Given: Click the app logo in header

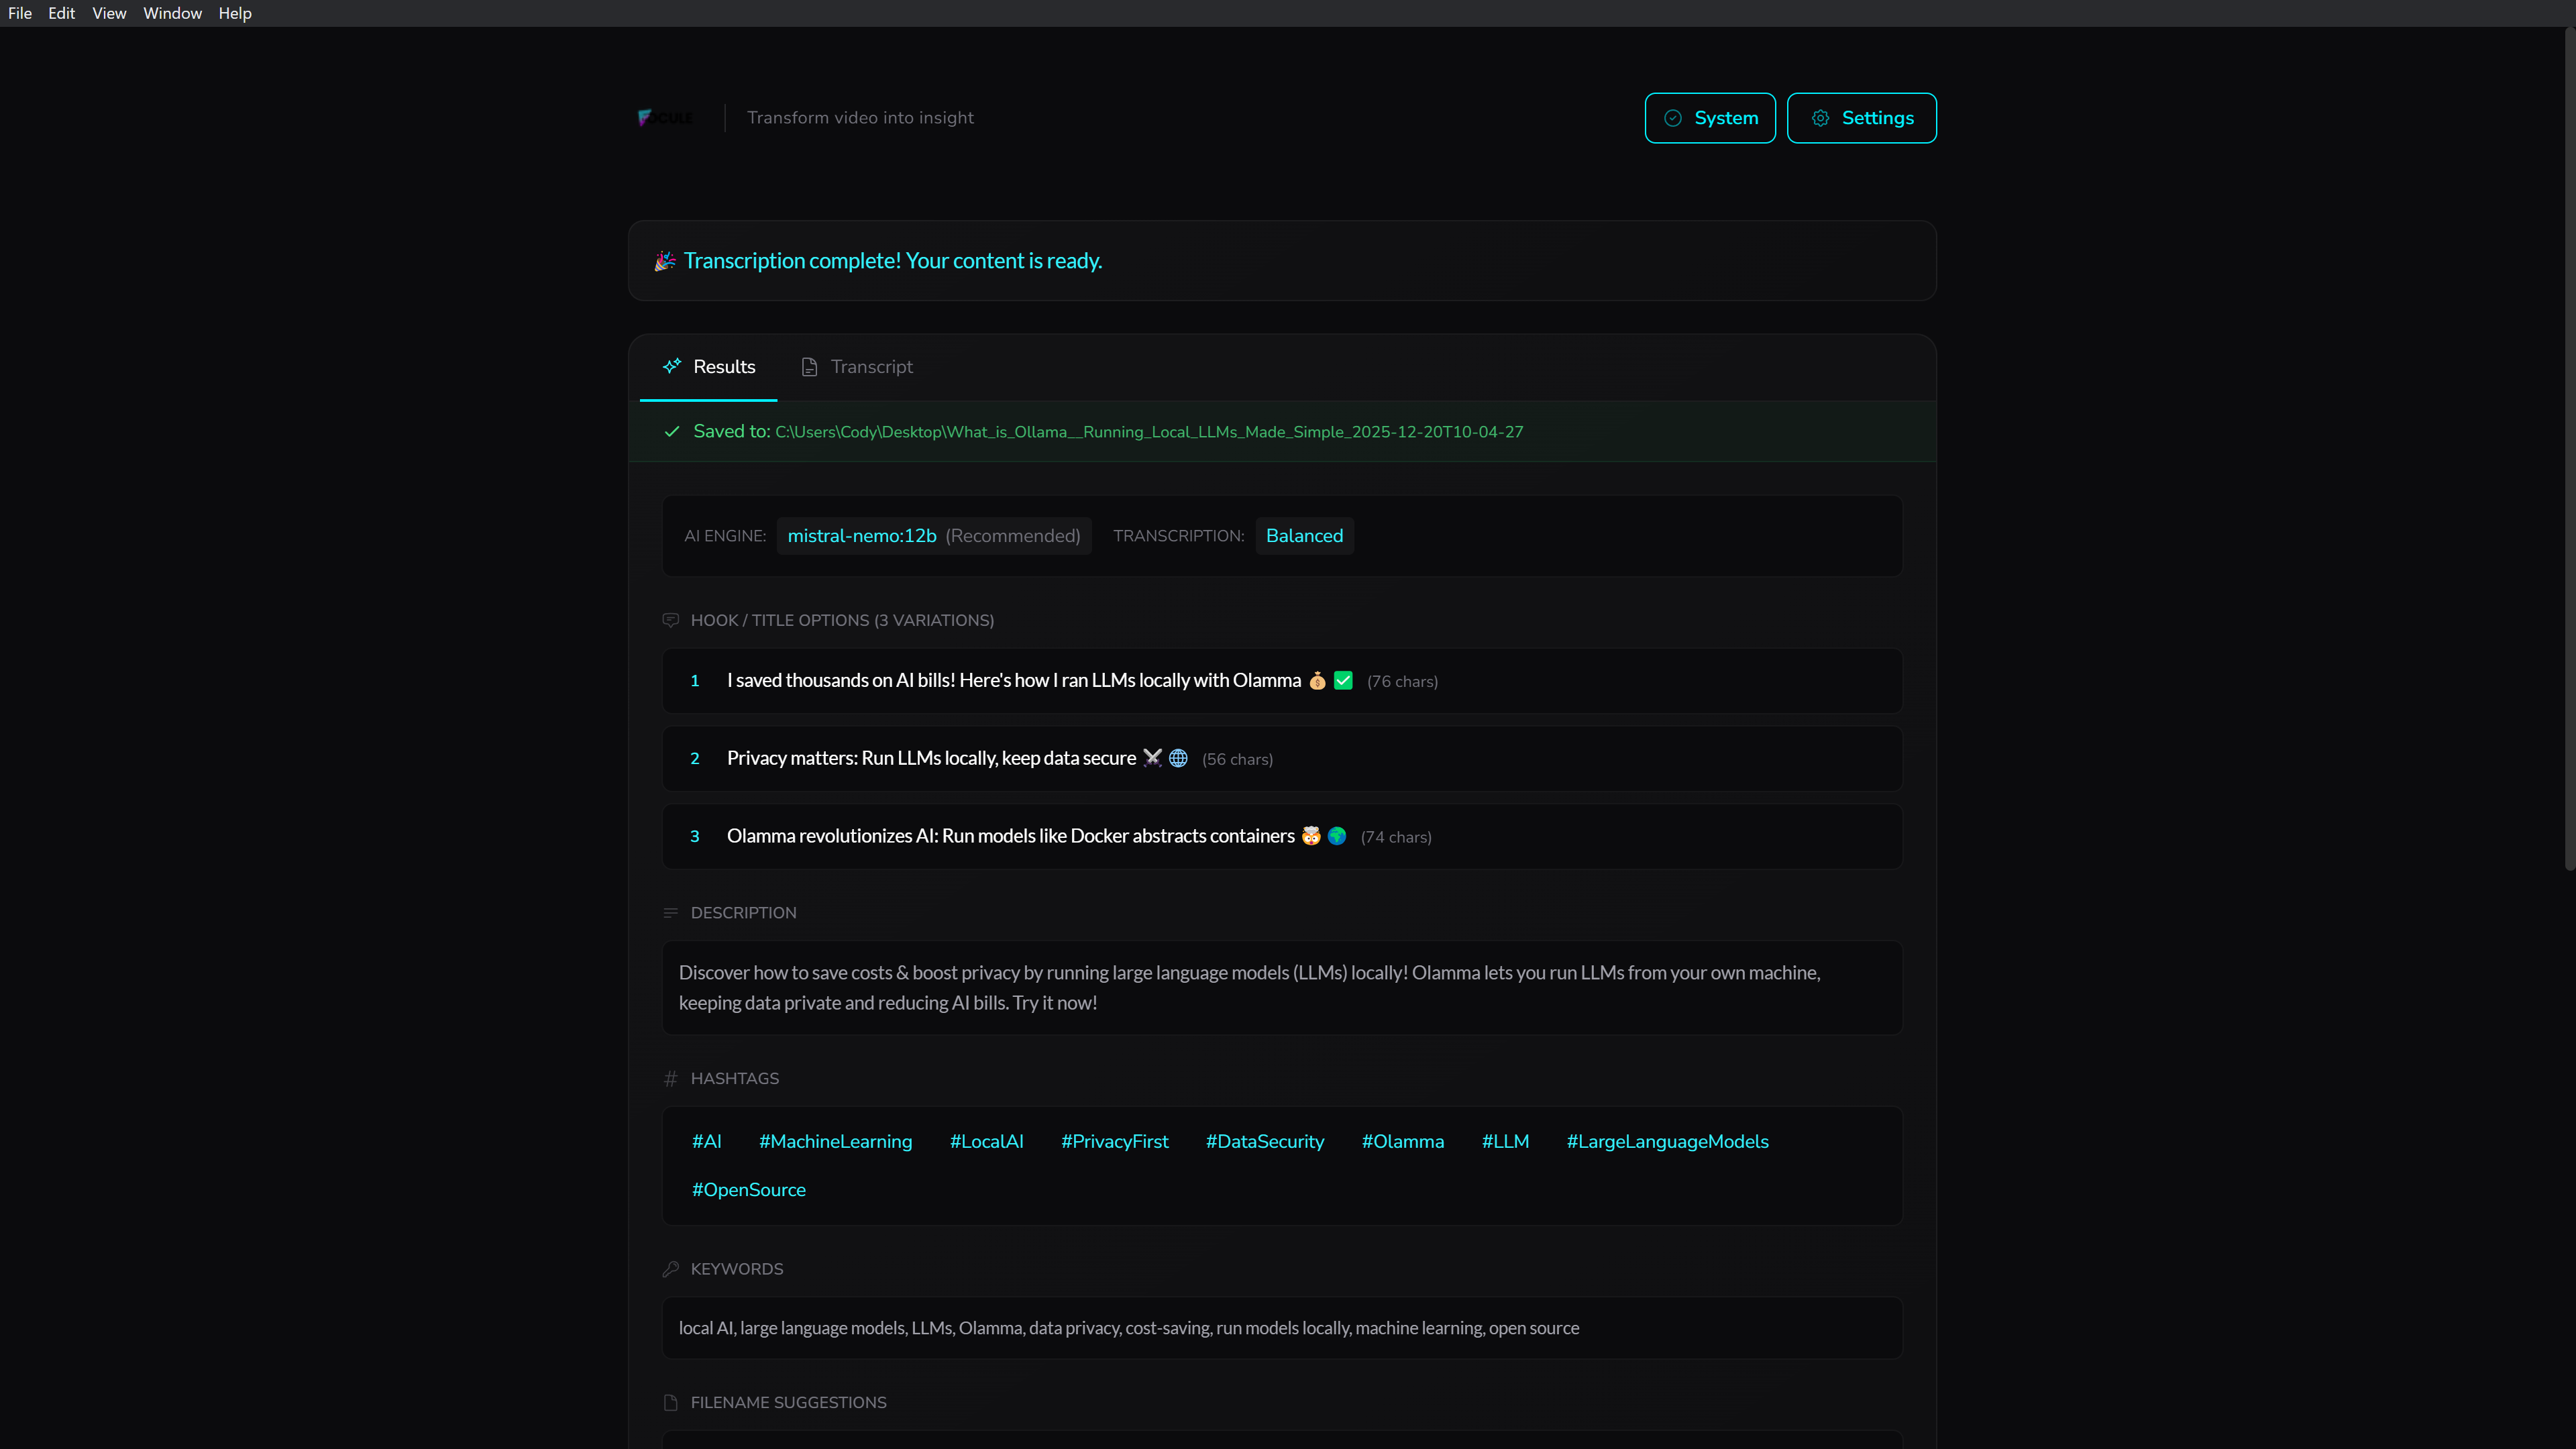Looking at the screenshot, I should [665, 118].
